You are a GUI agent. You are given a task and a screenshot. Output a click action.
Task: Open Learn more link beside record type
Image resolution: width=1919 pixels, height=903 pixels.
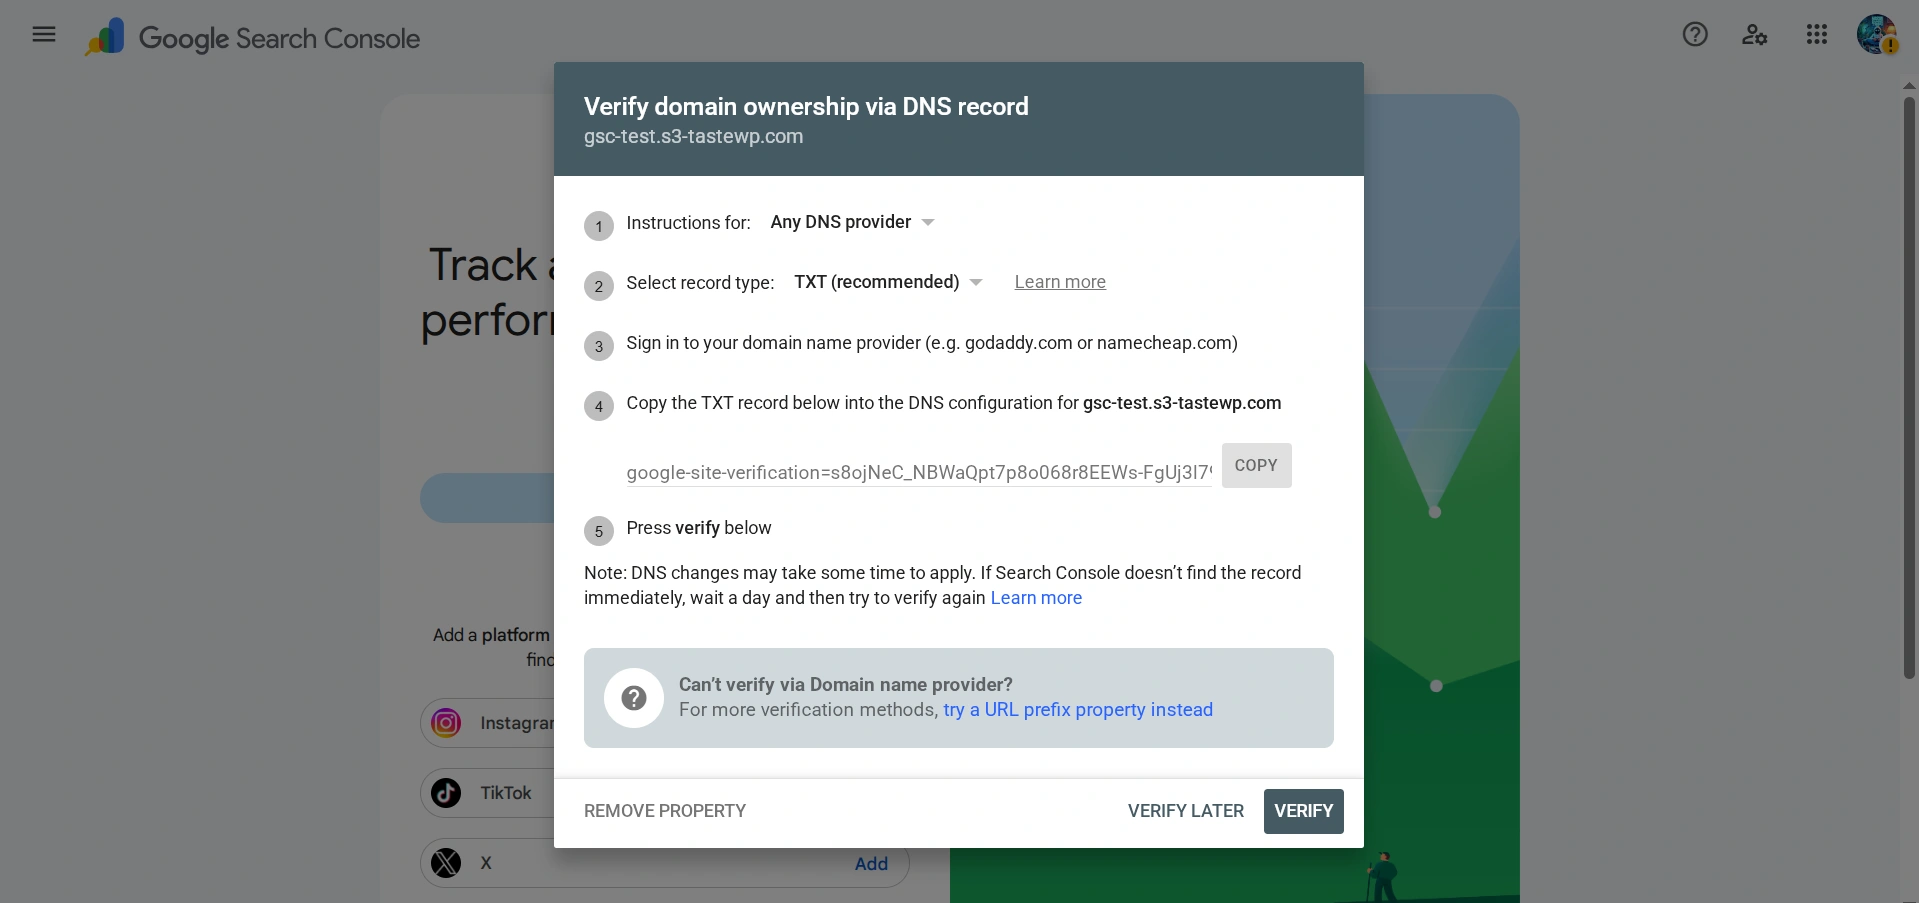tap(1060, 282)
